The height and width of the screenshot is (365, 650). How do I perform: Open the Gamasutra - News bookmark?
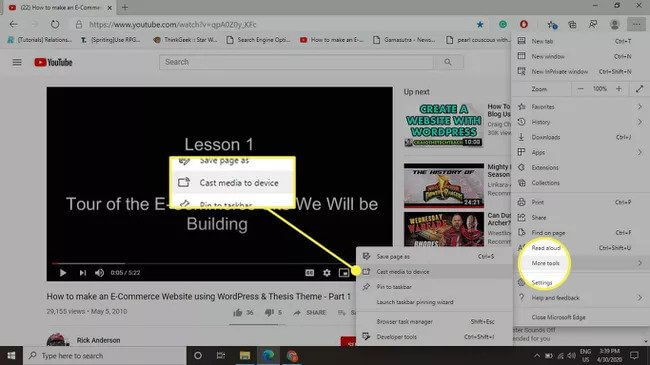pos(404,40)
